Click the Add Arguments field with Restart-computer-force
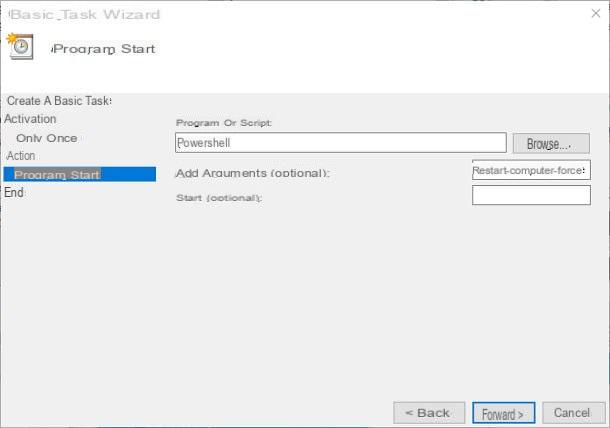The height and width of the screenshot is (428, 610). click(531, 170)
